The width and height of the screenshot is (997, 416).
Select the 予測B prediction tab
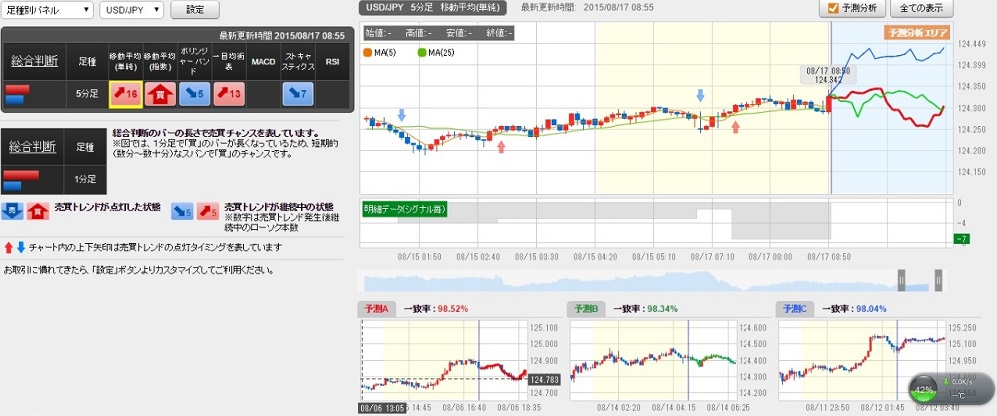tap(586, 309)
